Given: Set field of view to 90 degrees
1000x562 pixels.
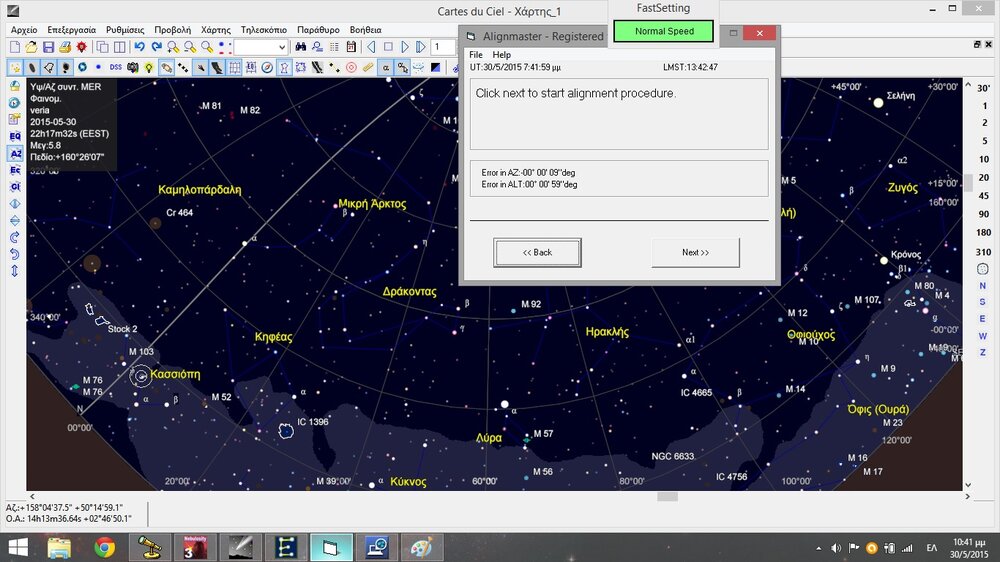Looking at the screenshot, I should pos(983,215).
